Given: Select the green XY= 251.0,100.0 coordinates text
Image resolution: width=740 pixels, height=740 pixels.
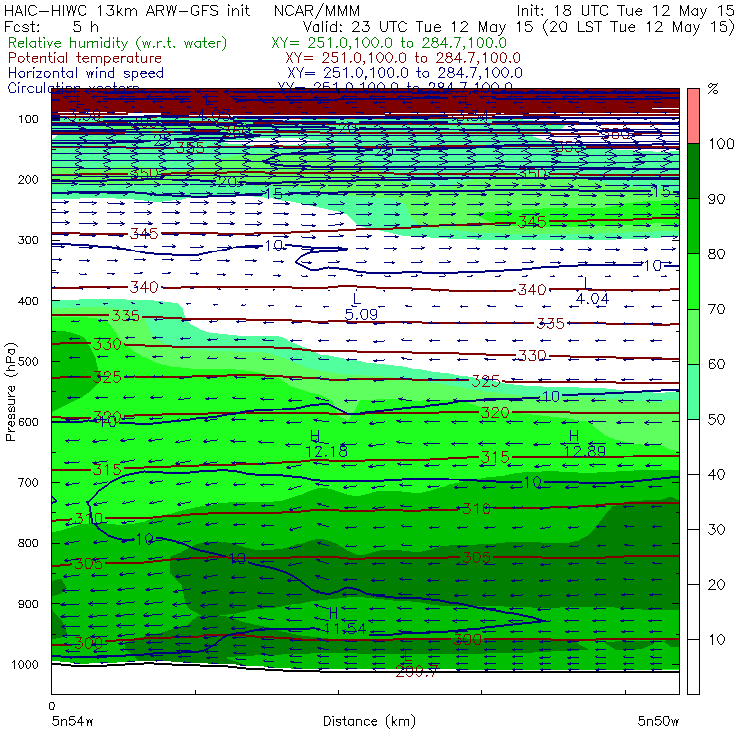Looking at the screenshot, I should tap(389, 43).
